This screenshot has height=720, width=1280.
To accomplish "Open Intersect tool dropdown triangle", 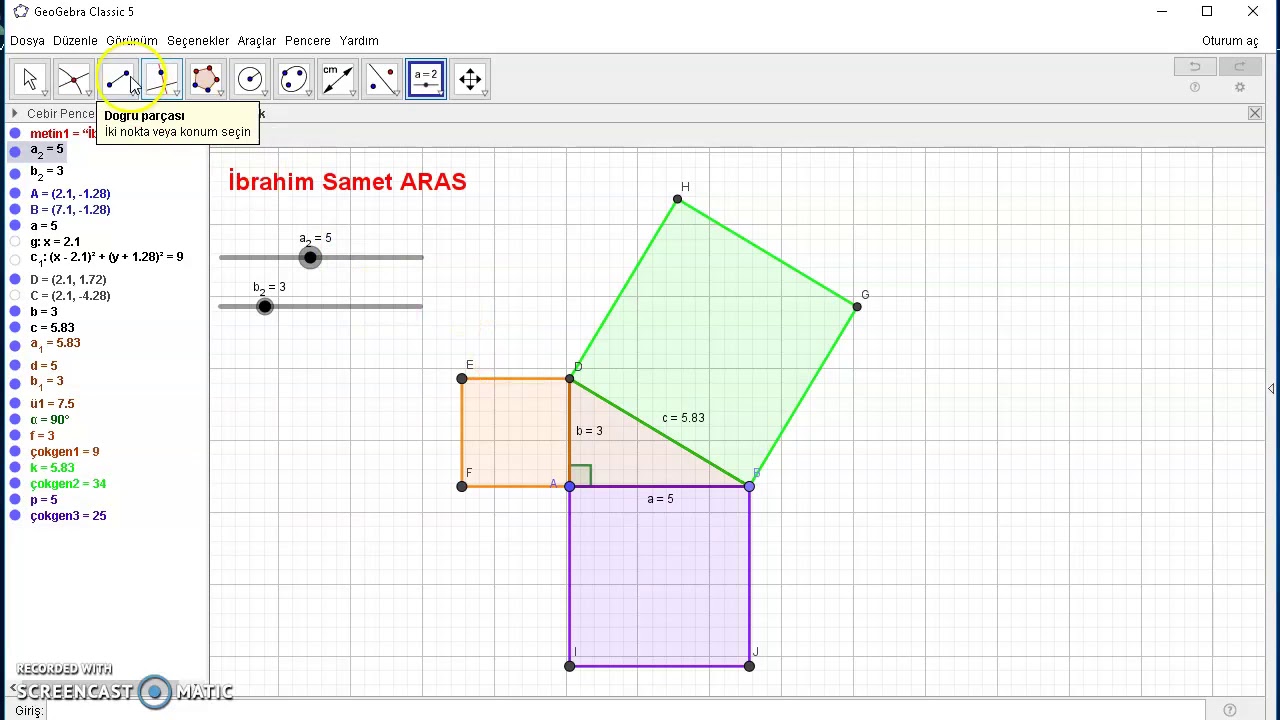I will (x=88, y=94).
